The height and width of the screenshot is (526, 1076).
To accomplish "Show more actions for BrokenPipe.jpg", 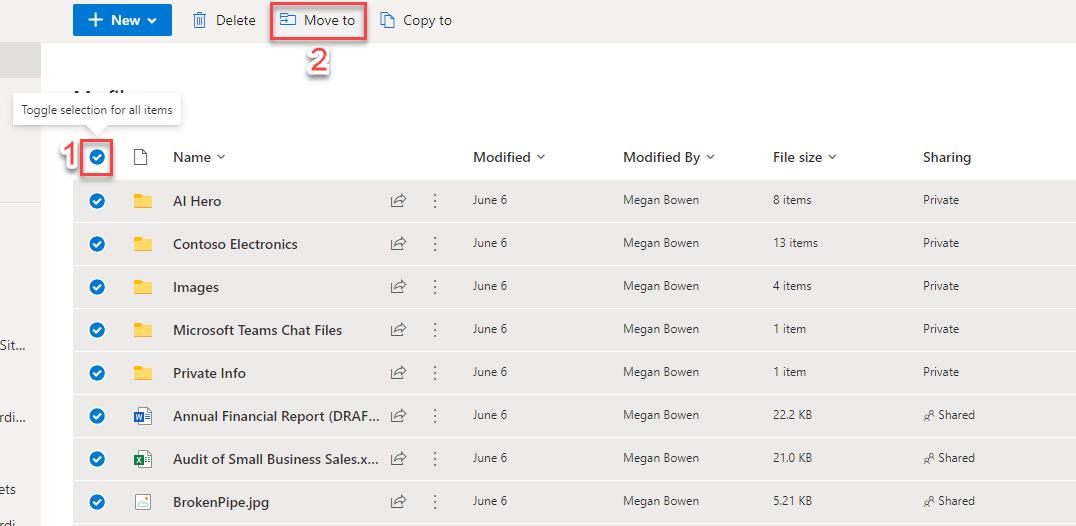I will point(434,502).
